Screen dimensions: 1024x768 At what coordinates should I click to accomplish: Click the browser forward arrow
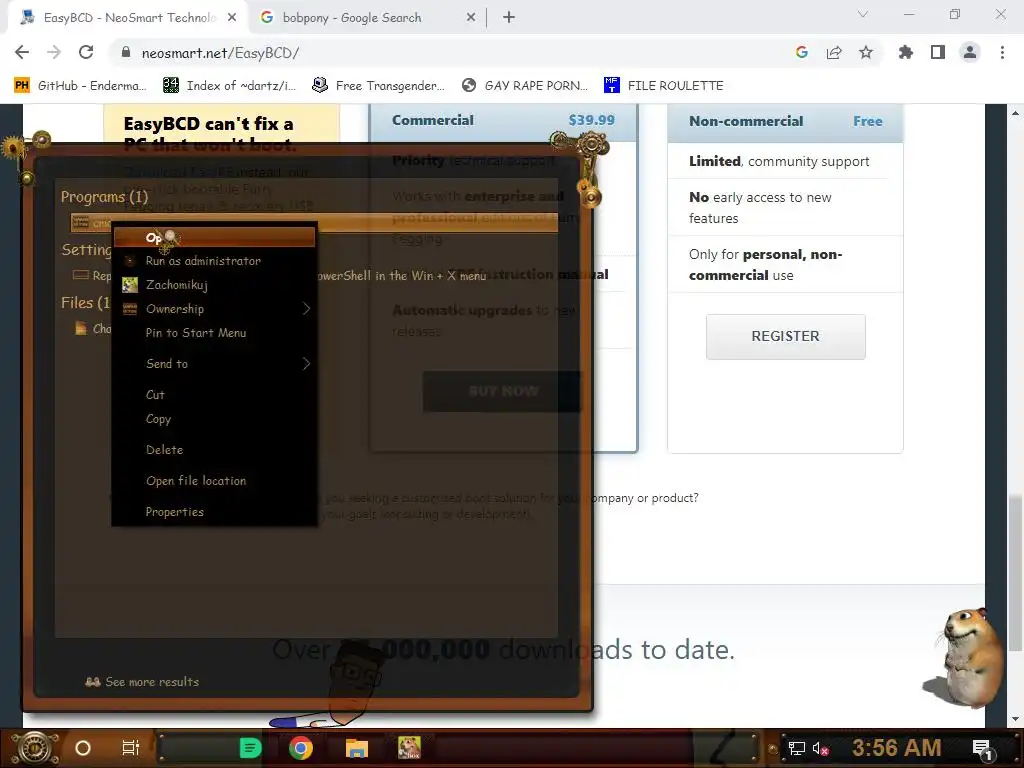[x=54, y=52]
